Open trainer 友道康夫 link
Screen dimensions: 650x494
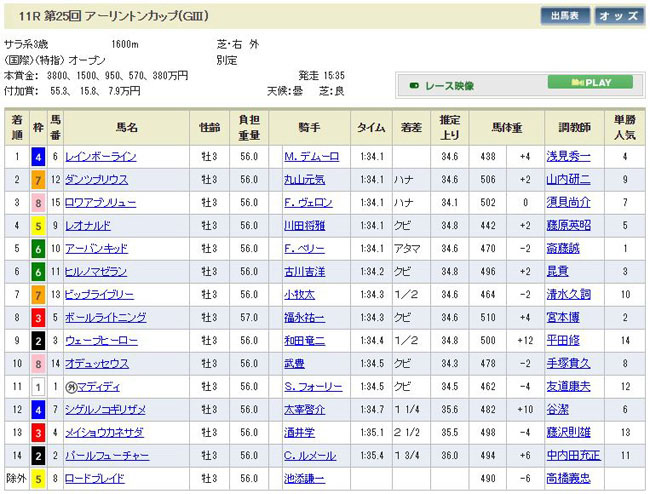coord(567,385)
